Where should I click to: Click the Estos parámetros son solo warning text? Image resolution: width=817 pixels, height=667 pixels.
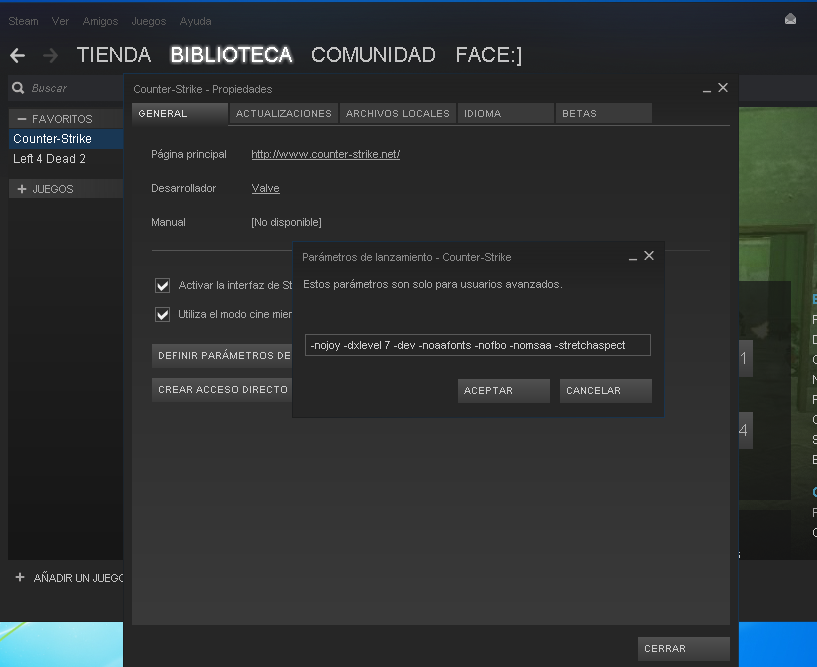432,285
